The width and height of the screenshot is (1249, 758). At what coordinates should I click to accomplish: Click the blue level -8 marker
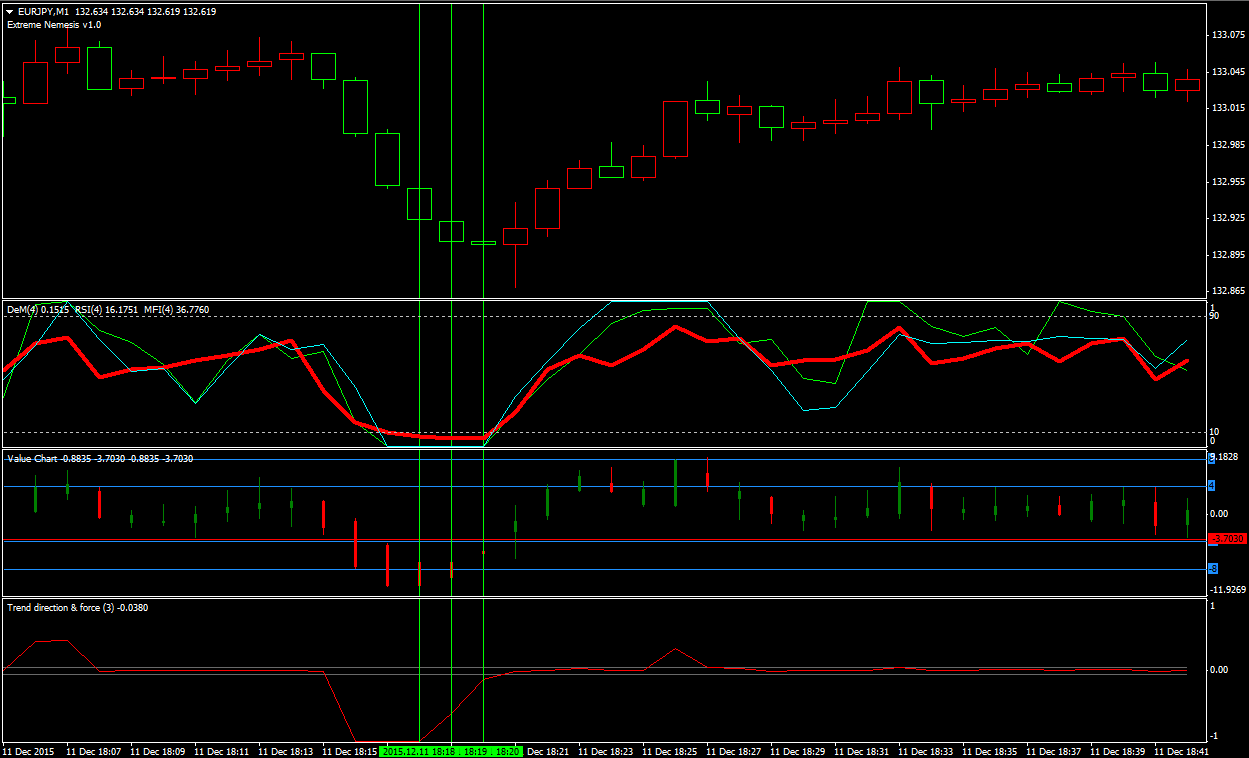point(1213,569)
